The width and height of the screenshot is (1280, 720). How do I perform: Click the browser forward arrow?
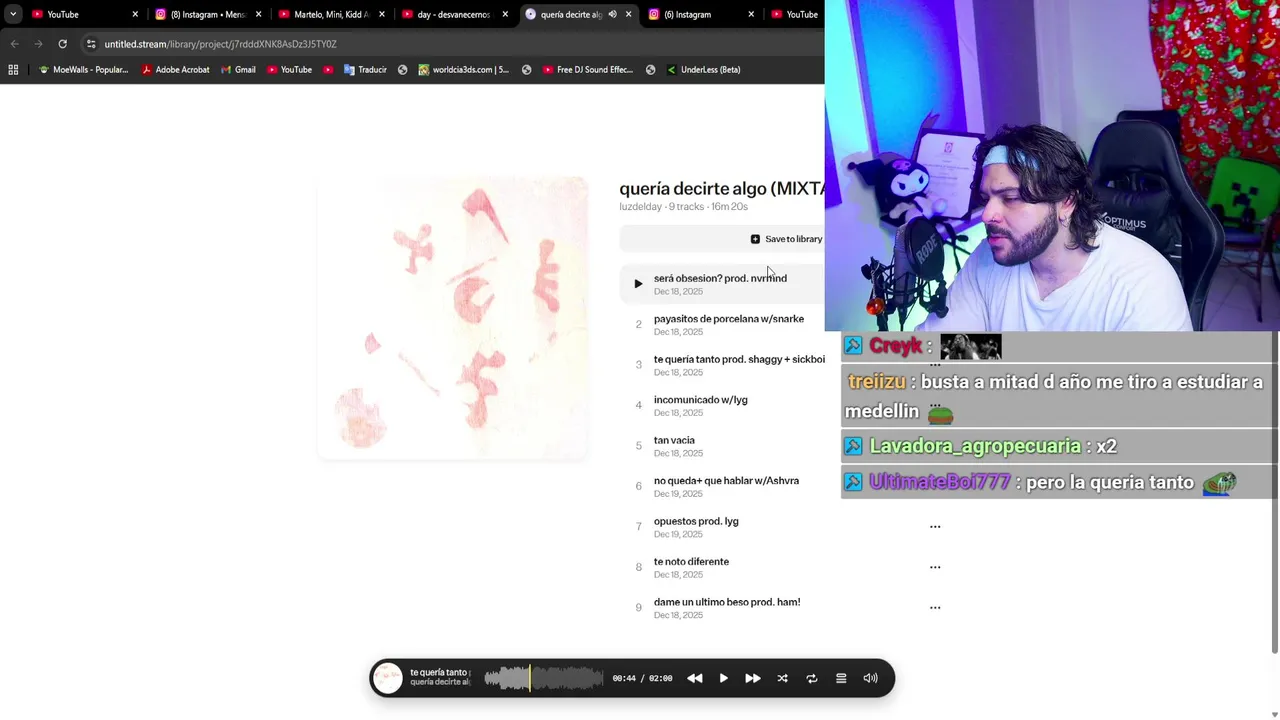tap(38, 44)
